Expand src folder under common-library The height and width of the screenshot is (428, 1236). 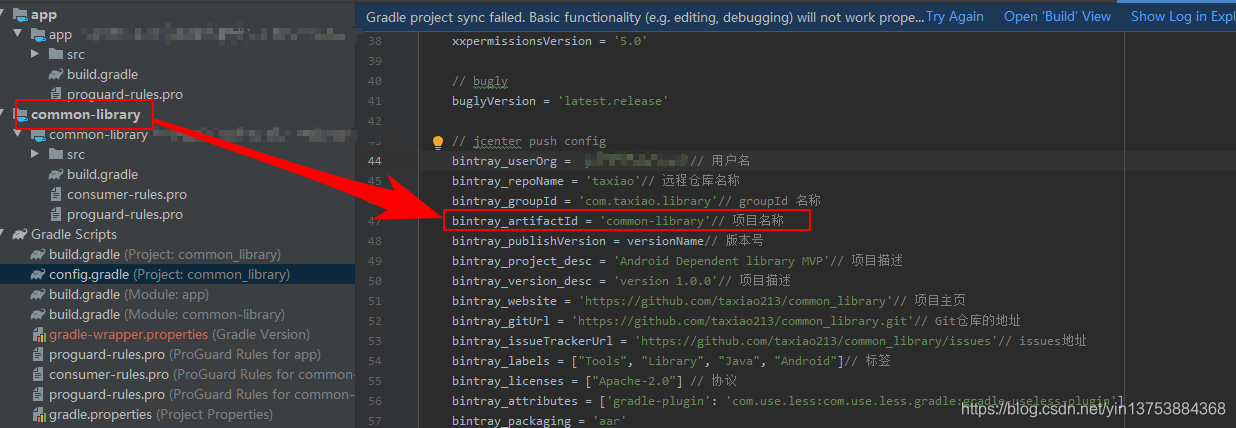tap(36, 154)
